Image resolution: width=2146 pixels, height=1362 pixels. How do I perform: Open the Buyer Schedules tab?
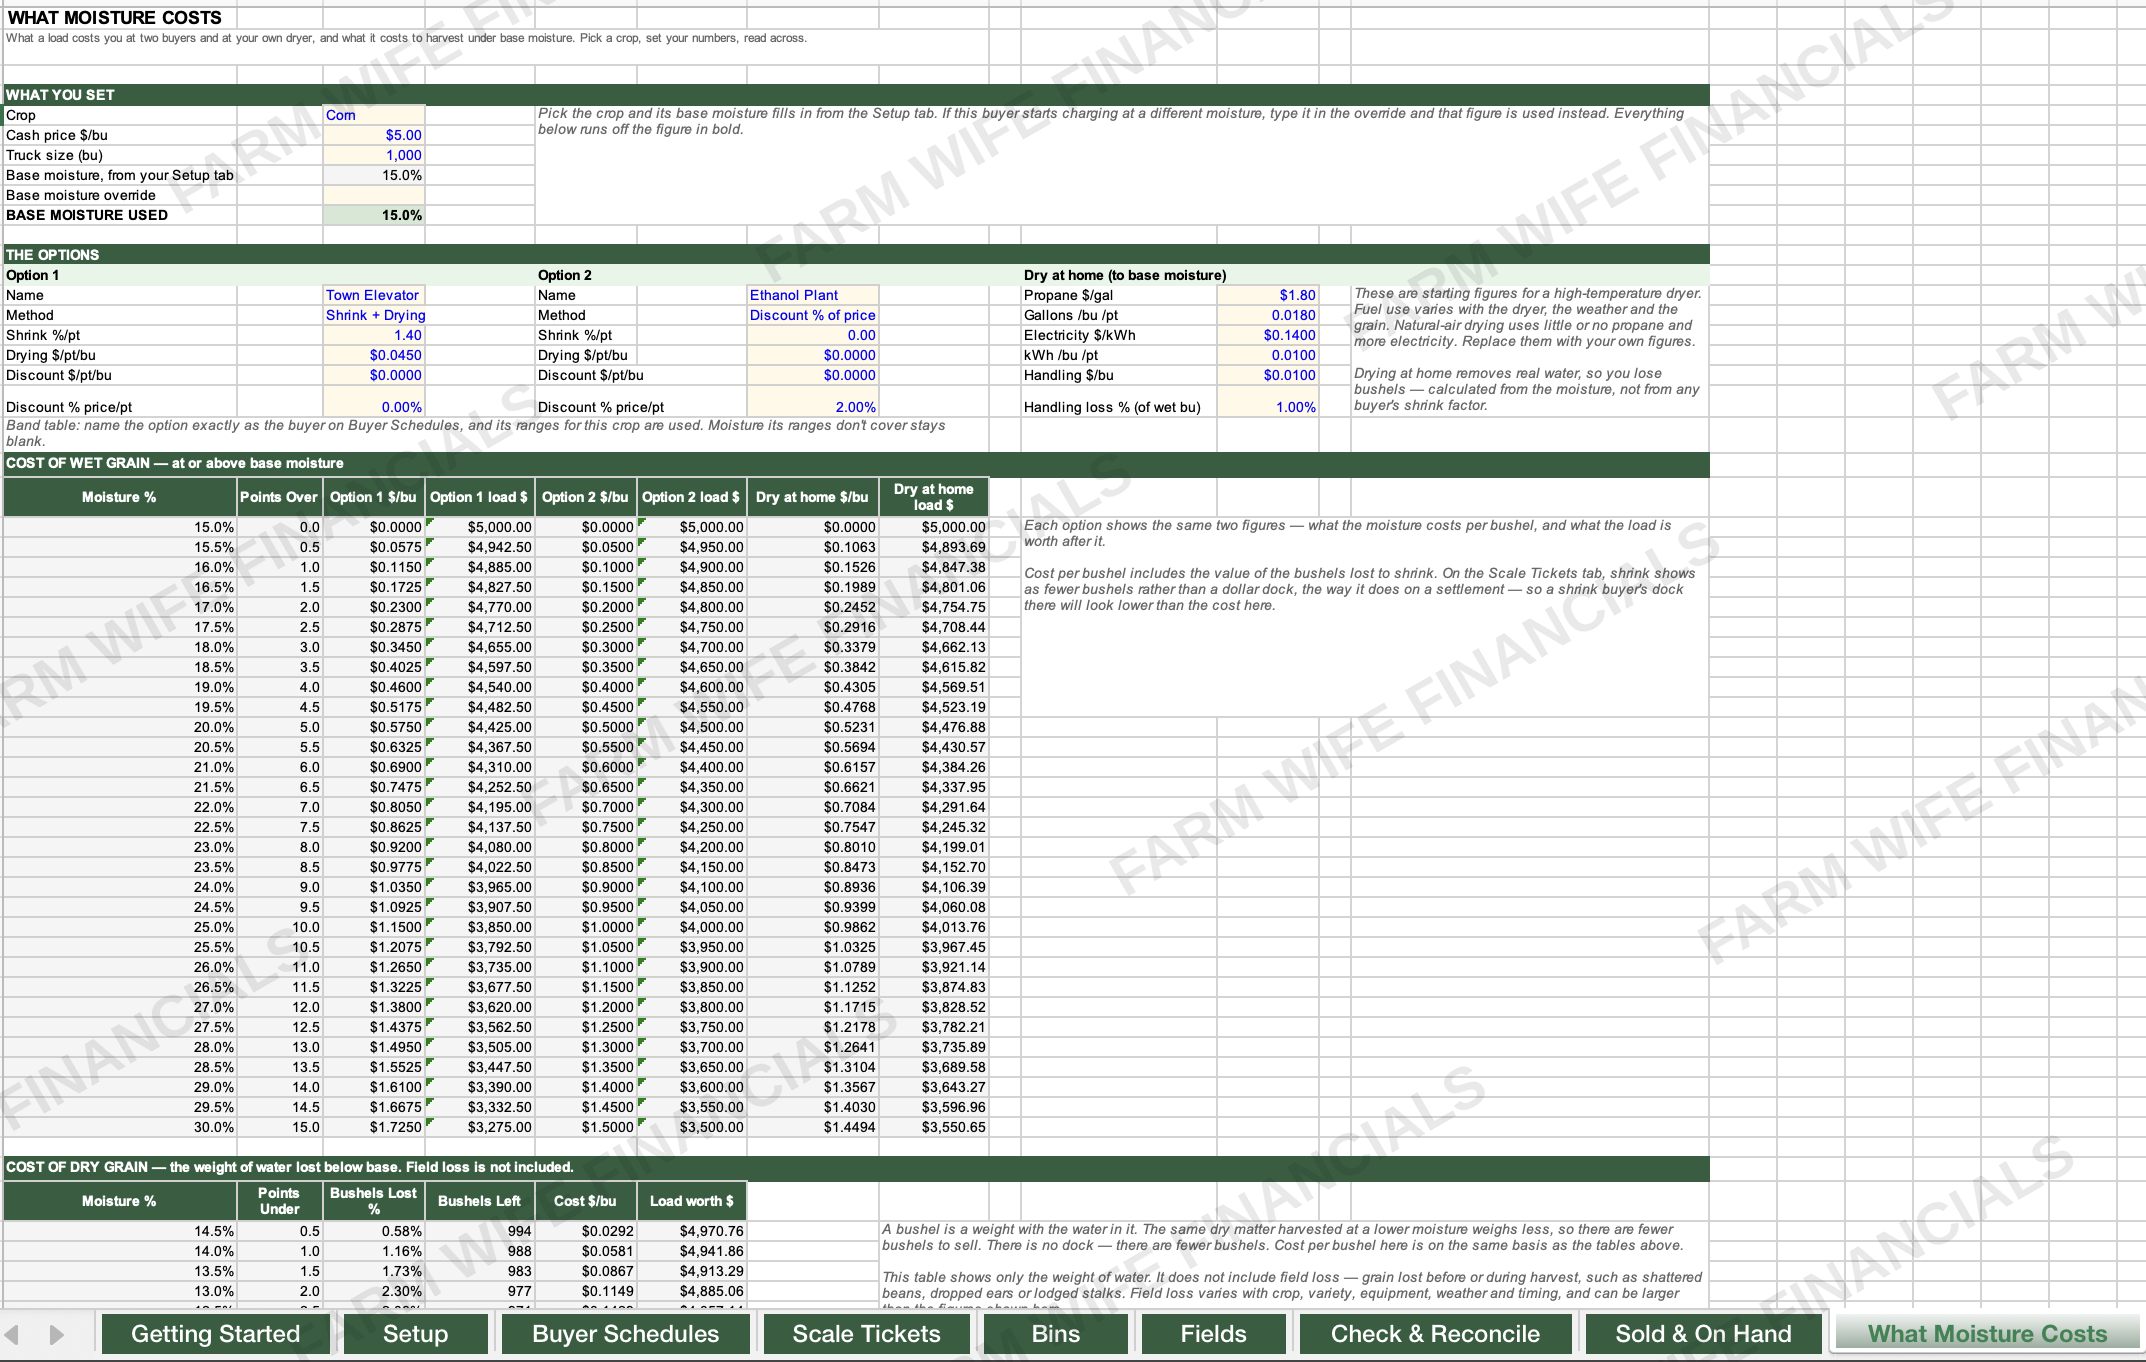[x=626, y=1334]
